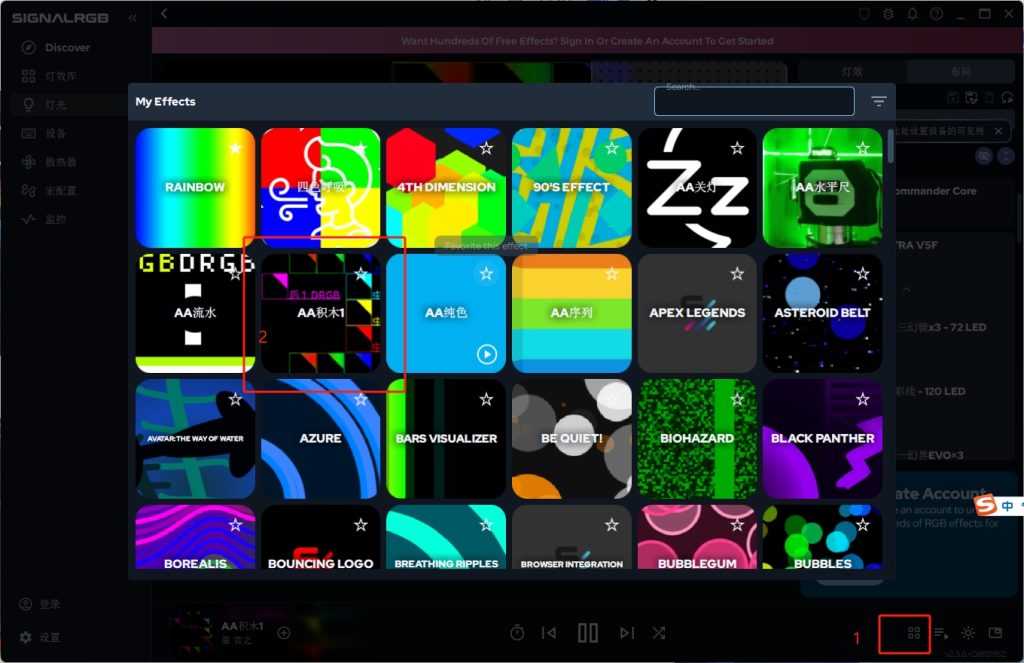Viewport: 1024px width, 663px height.
Task: Click the trash delete icon under tabs
Action: (x=989, y=97)
